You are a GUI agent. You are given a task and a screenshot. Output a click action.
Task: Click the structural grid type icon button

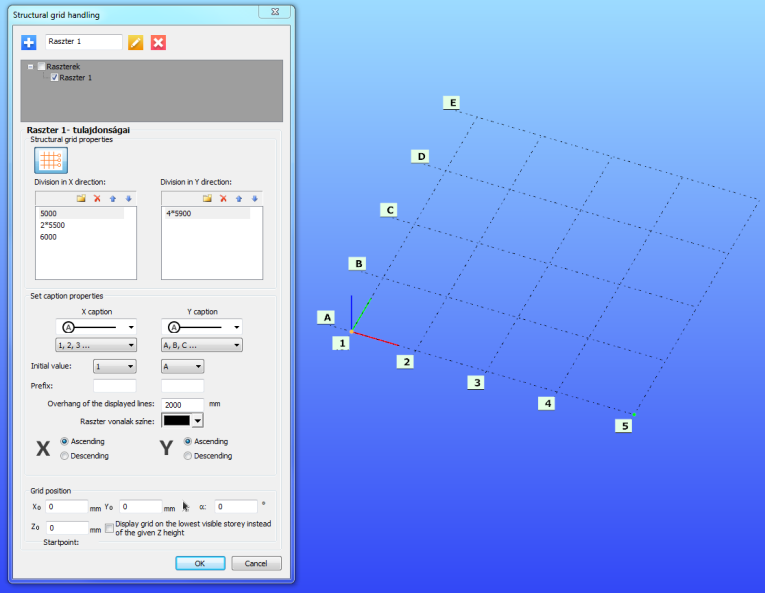coord(51,160)
